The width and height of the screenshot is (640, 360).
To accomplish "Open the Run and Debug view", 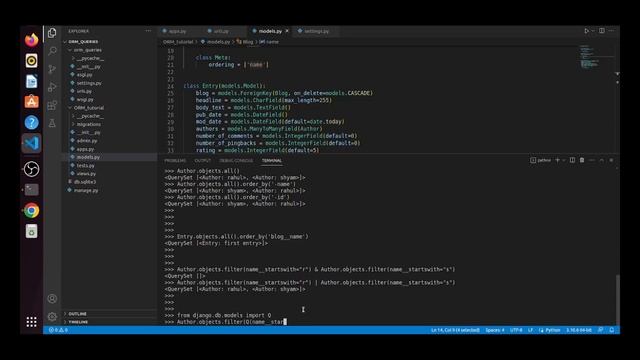I will tap(52, 87).
